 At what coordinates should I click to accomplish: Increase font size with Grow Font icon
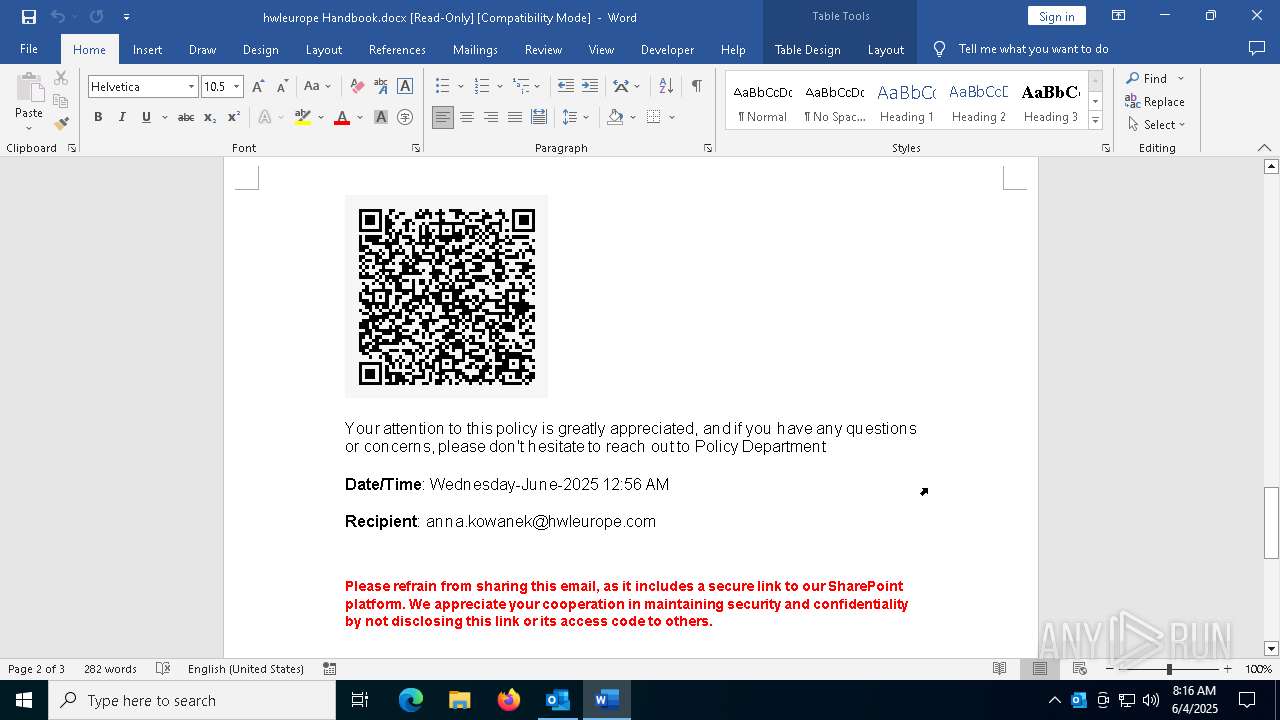259,86
